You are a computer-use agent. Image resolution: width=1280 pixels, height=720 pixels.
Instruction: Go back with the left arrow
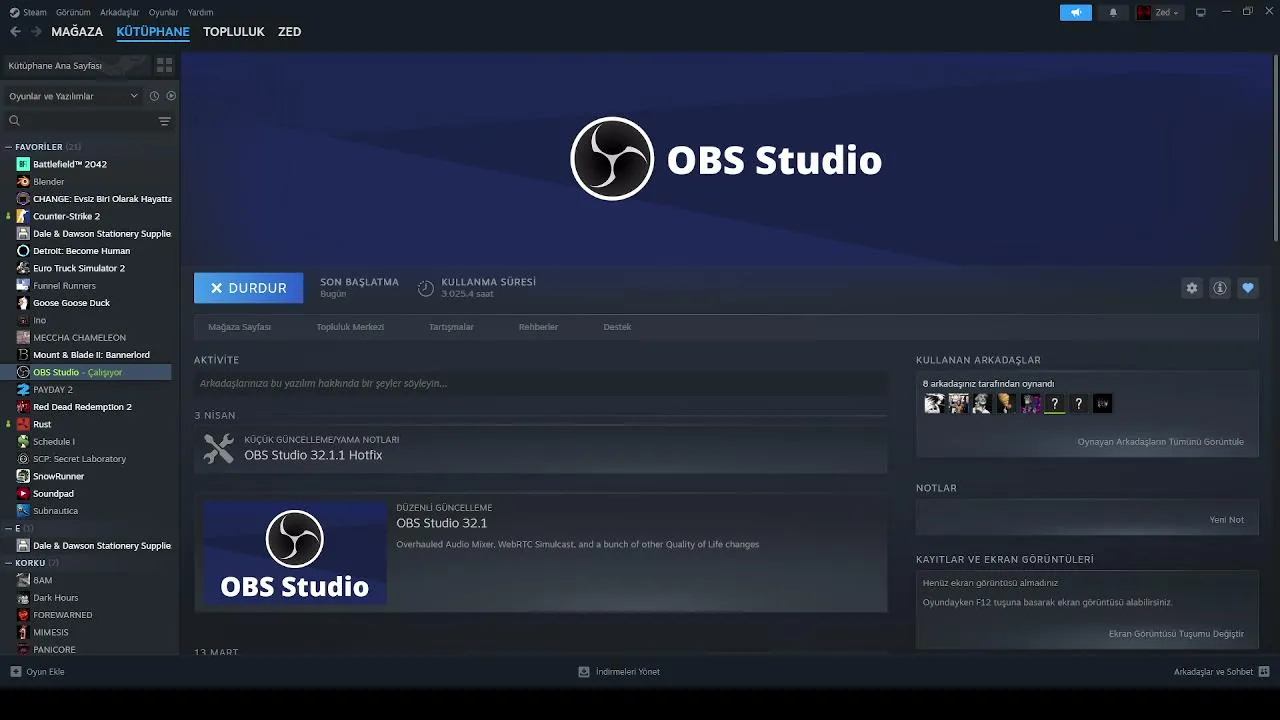point(15,32)
